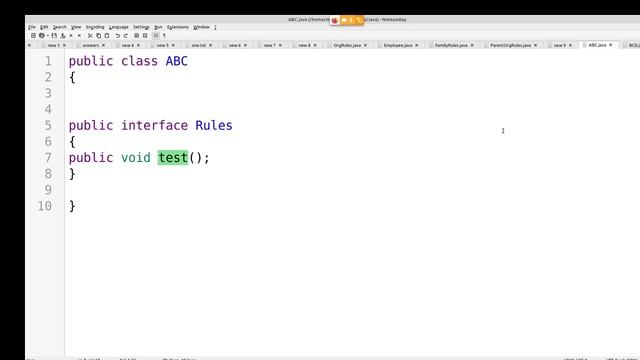Click the Zoom Out toolbar icon

145,36
